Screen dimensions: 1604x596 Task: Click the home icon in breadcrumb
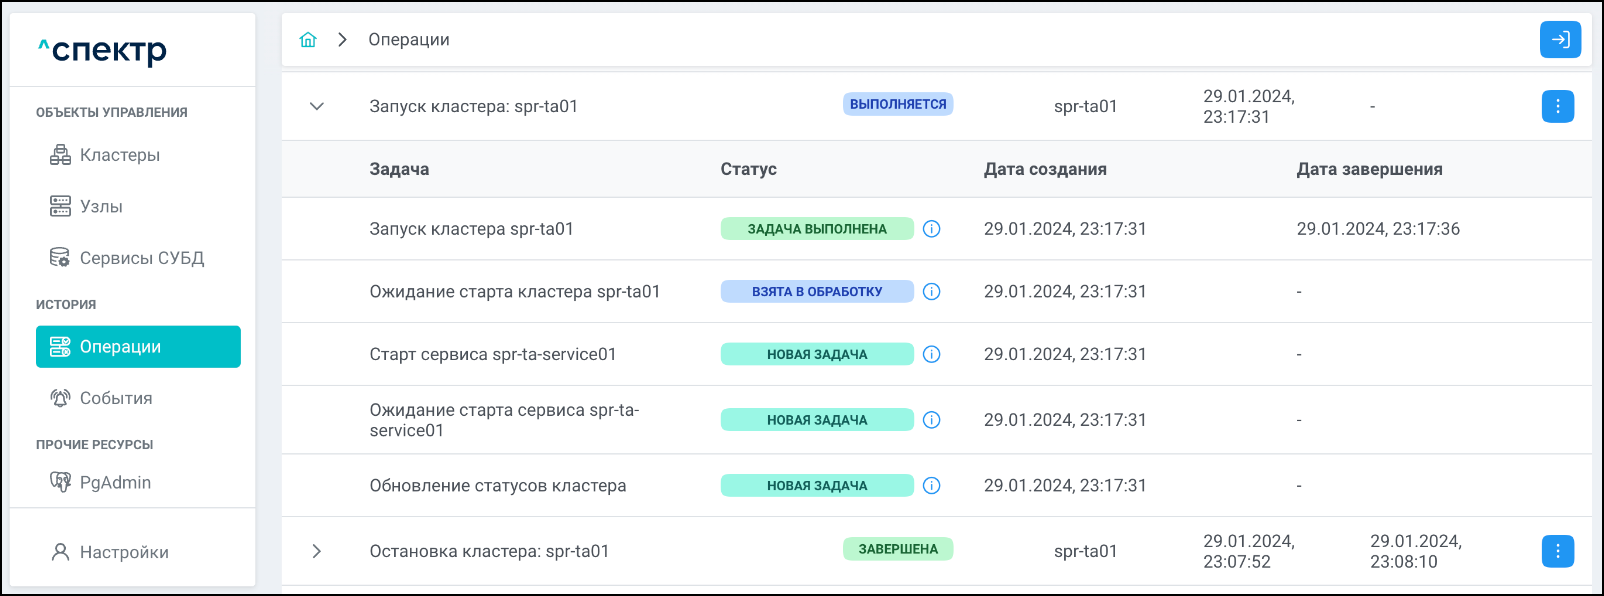pyautogui.click(x=308, y=40)
